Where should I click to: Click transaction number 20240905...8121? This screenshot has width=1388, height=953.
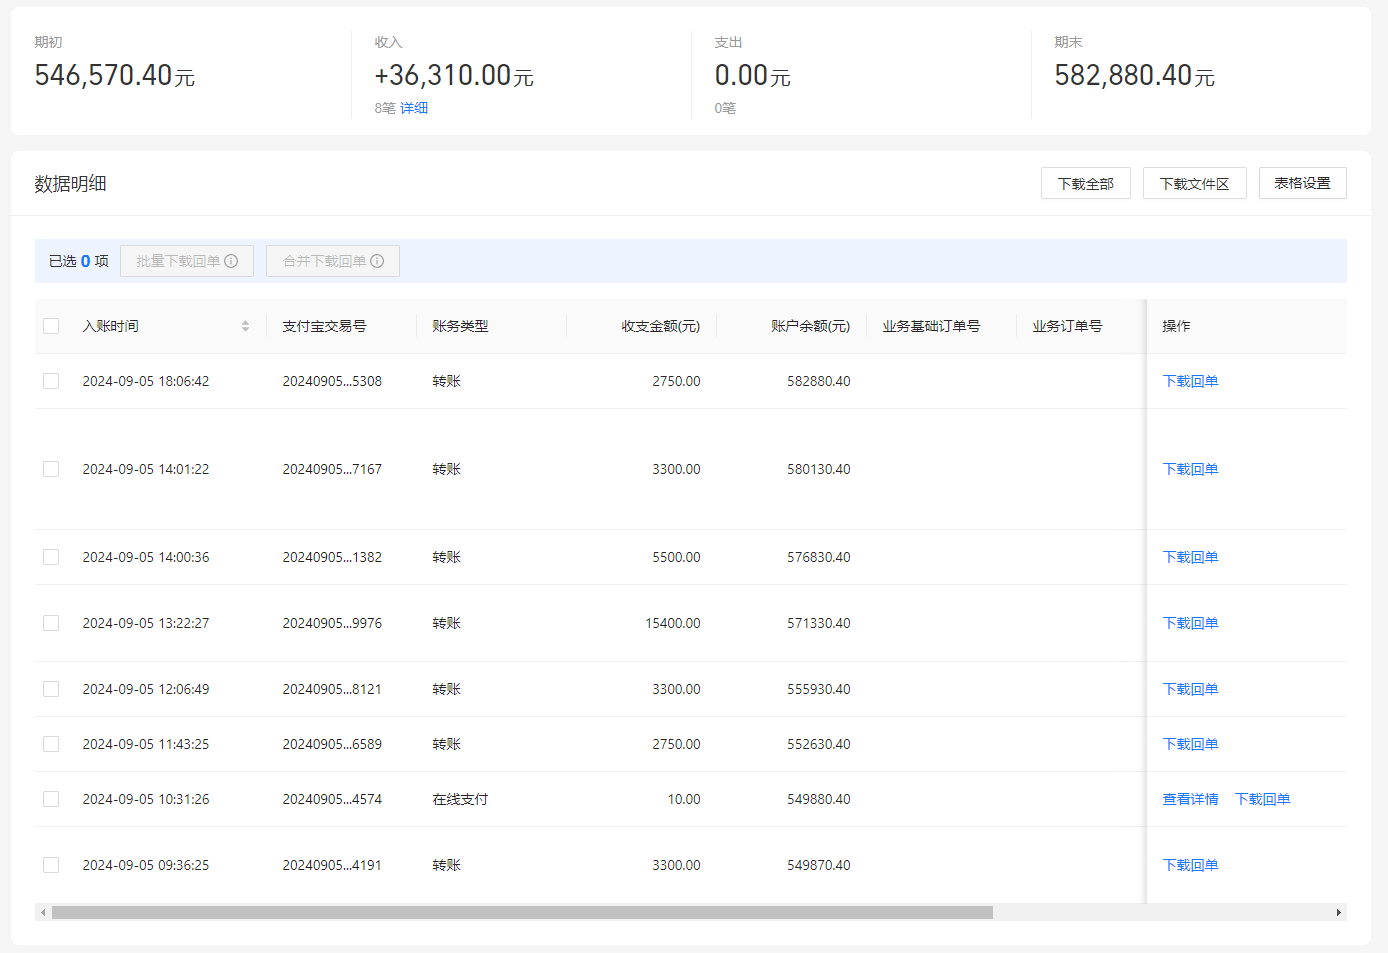(x=332, y=689)
